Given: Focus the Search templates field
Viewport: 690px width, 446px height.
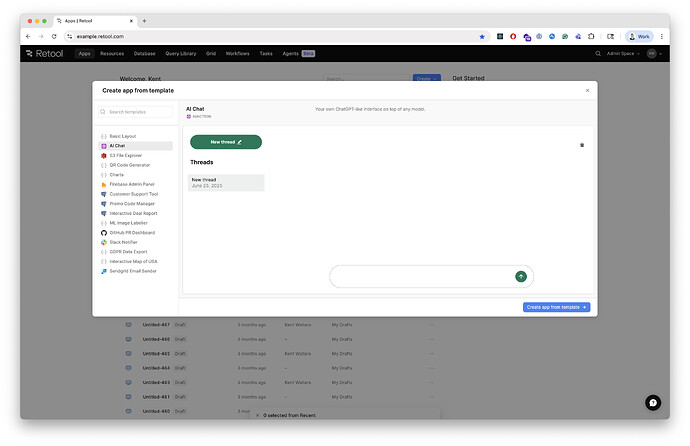Looking at the screenshot, I should [x=136, y=112].
